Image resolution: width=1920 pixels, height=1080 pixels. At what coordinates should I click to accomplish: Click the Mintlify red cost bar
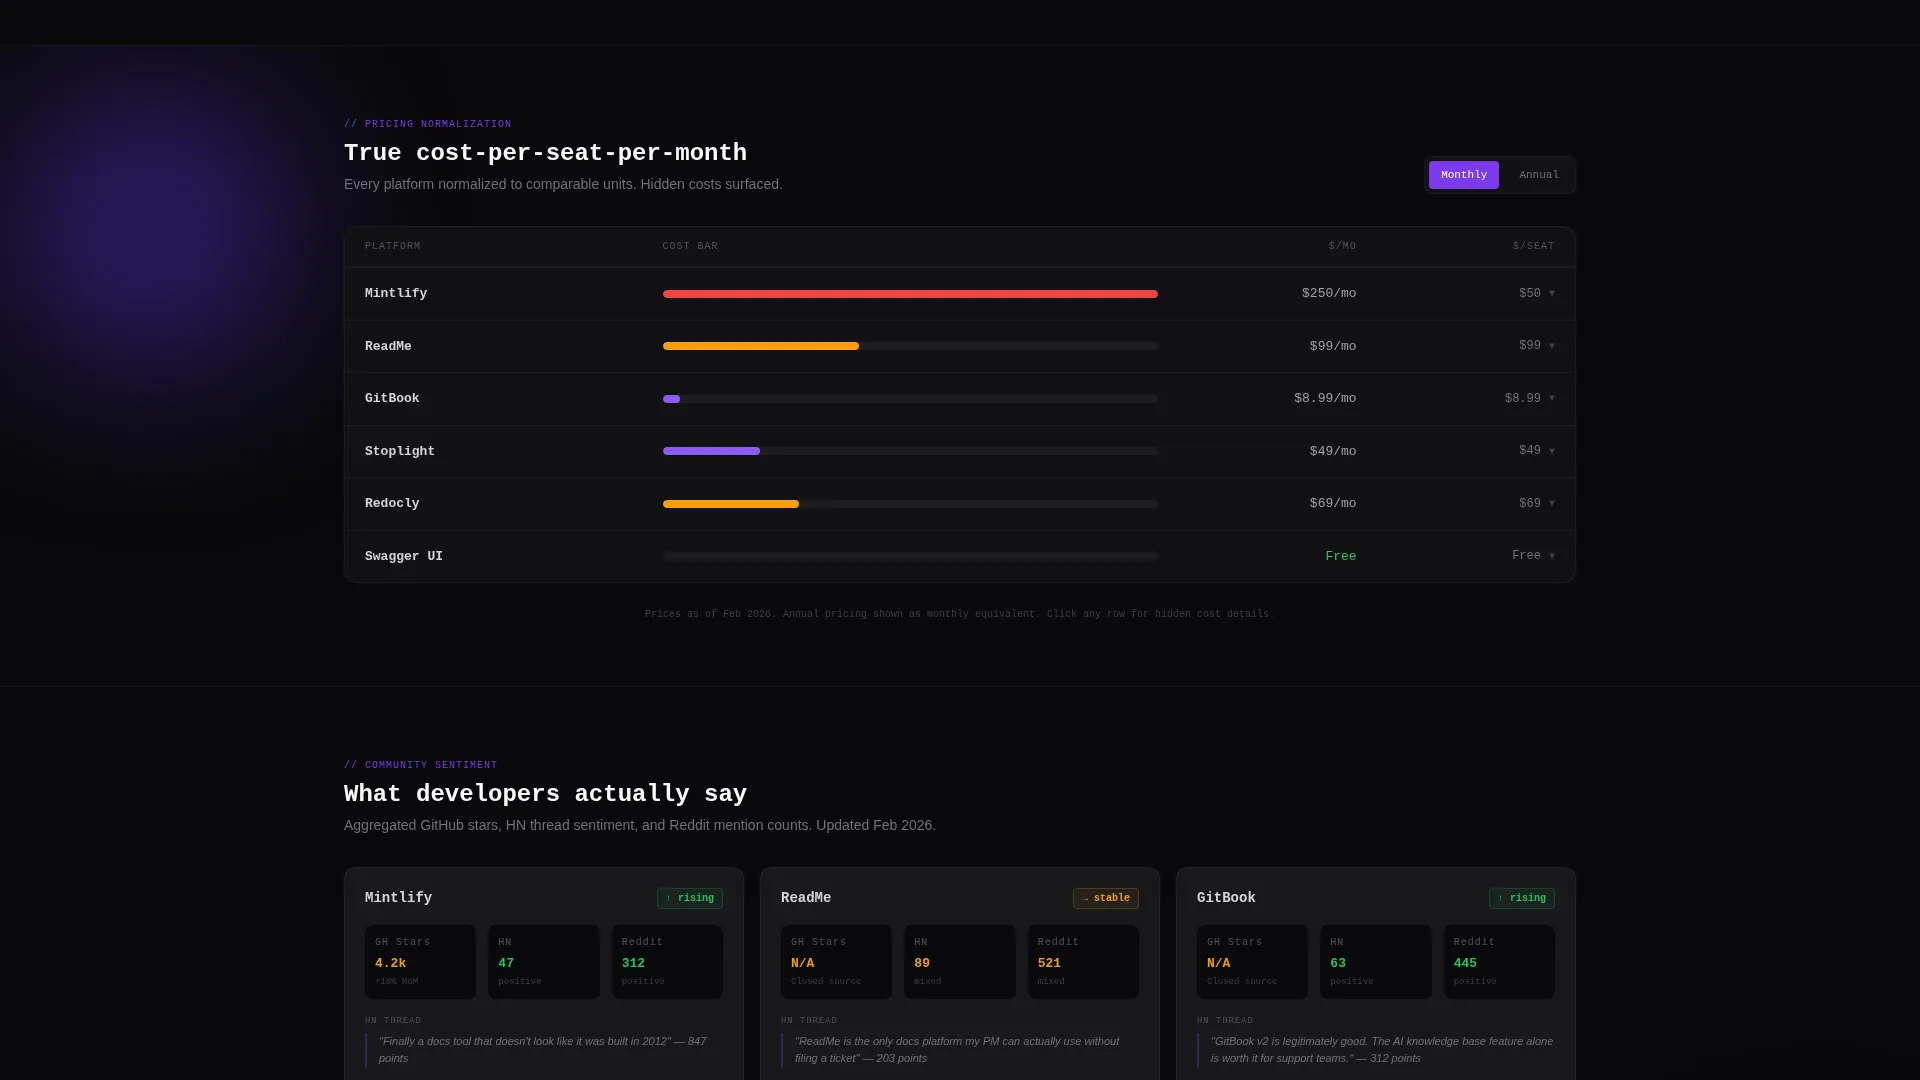(x=910, y=294)
